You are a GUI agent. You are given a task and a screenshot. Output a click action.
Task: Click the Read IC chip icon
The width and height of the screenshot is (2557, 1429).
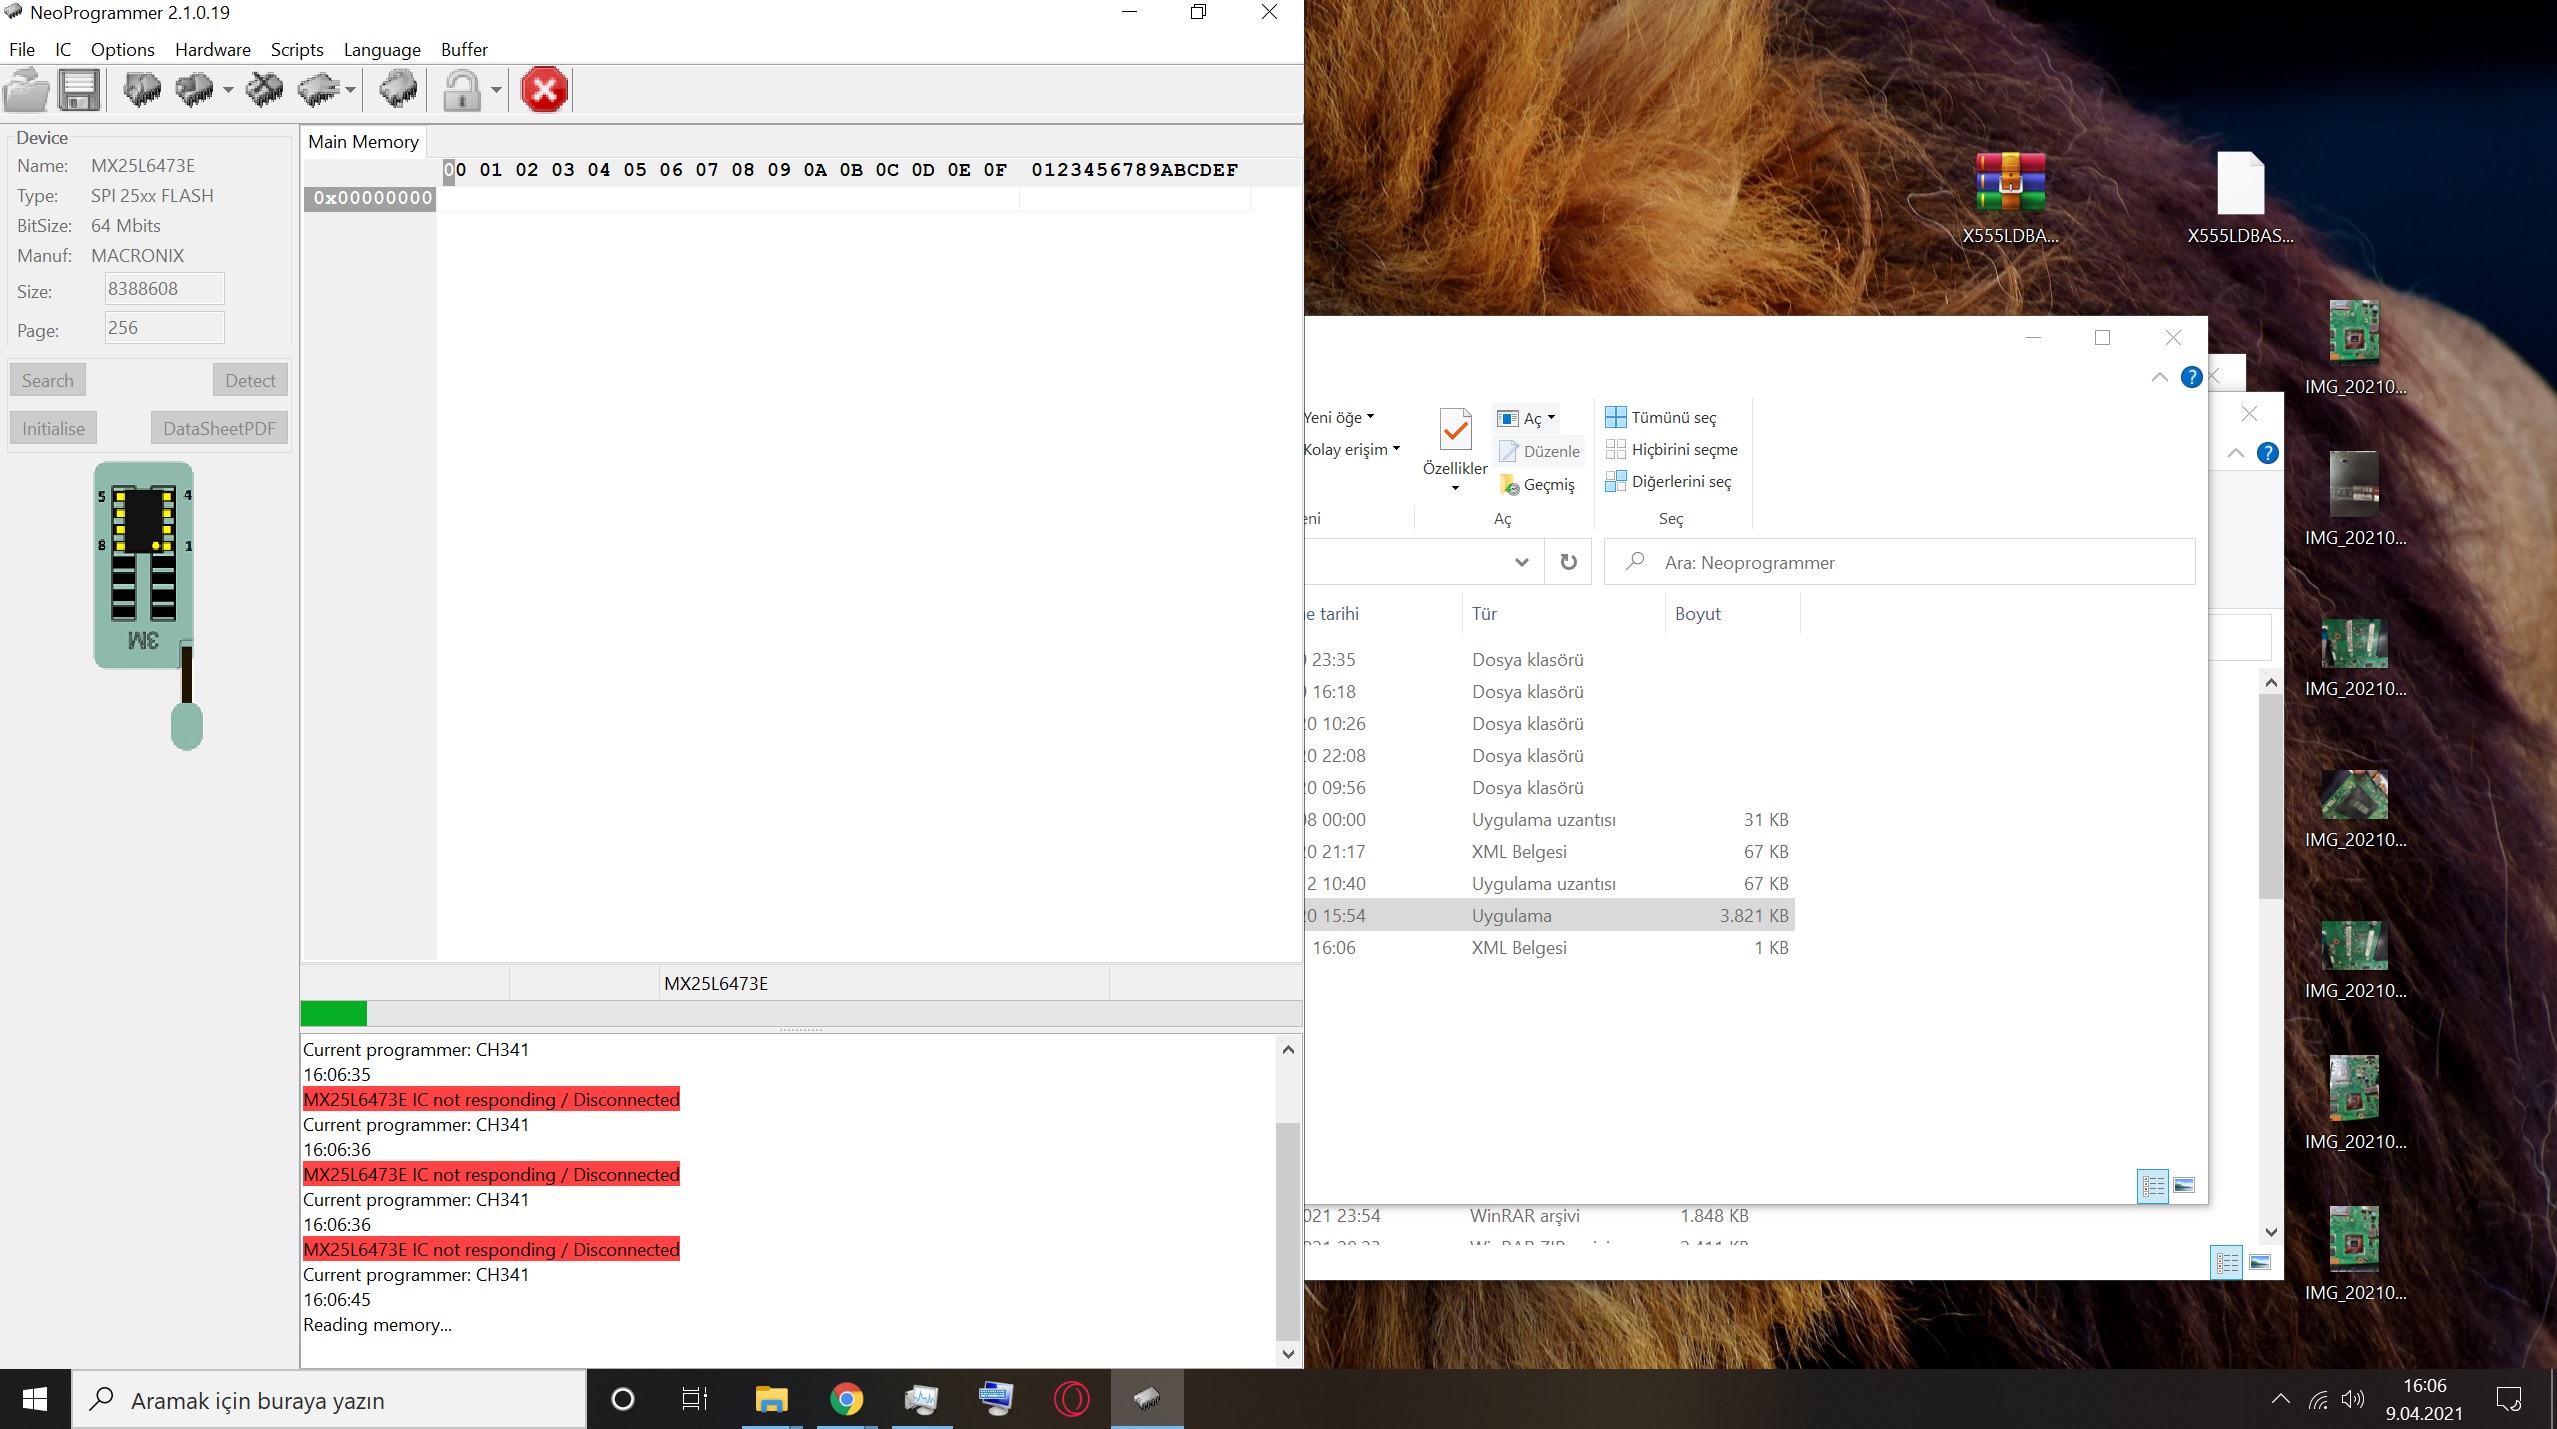coord(141,91)
